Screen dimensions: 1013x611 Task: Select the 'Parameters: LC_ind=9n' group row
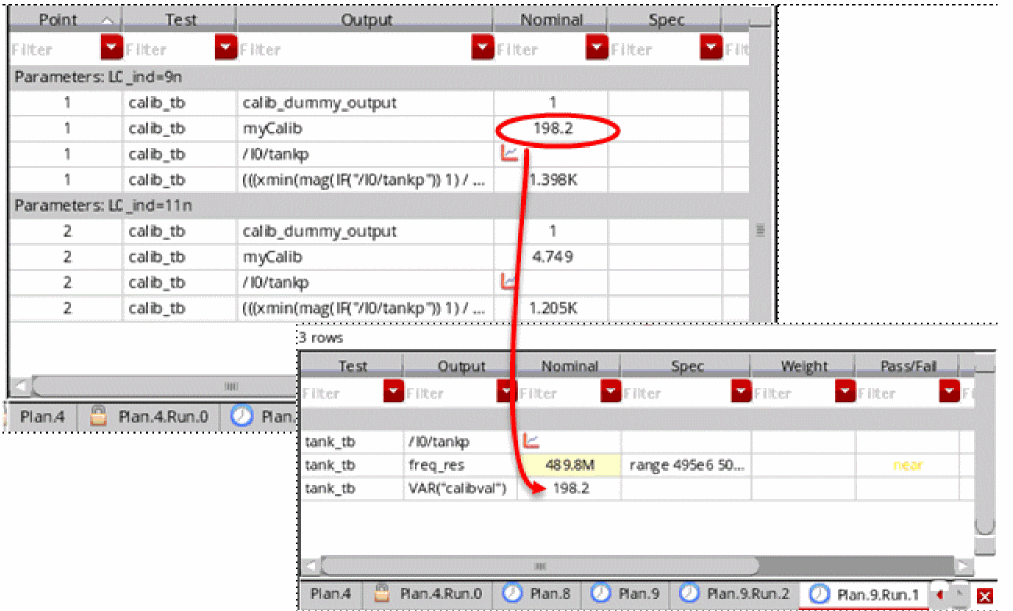coord(379,77)
